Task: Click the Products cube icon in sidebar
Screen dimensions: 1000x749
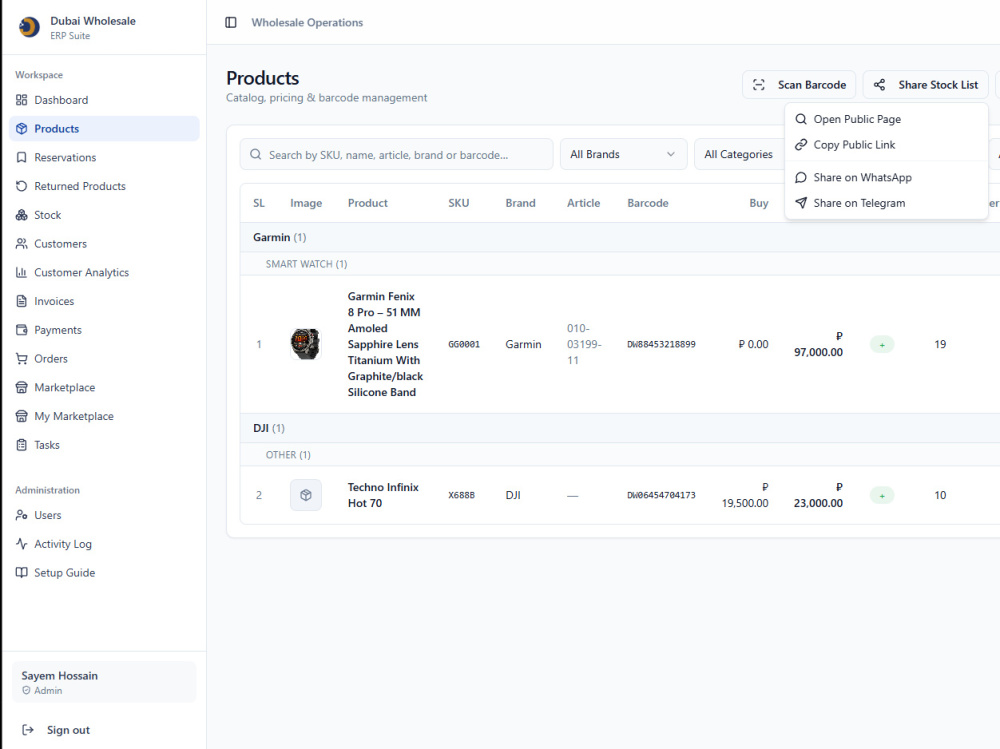Action: click(22, 129)
